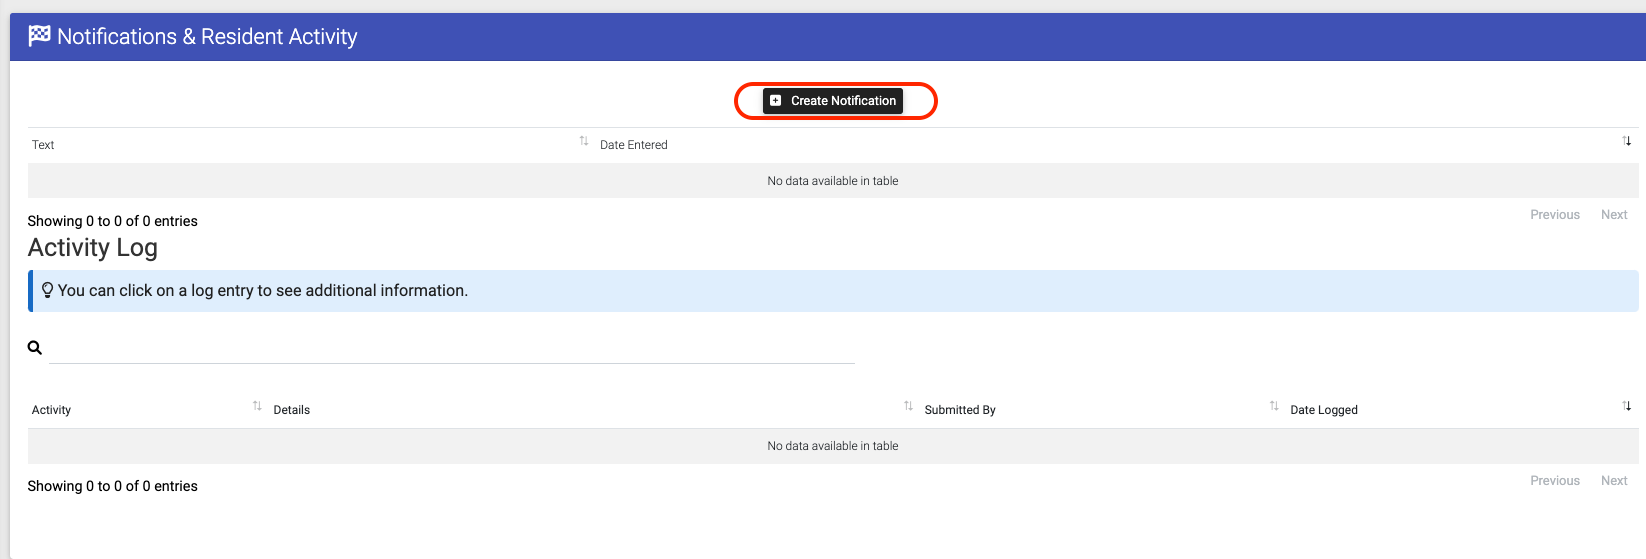
Task: Click the lightbulb icon in info banner
Action: [x=47, y=290]
